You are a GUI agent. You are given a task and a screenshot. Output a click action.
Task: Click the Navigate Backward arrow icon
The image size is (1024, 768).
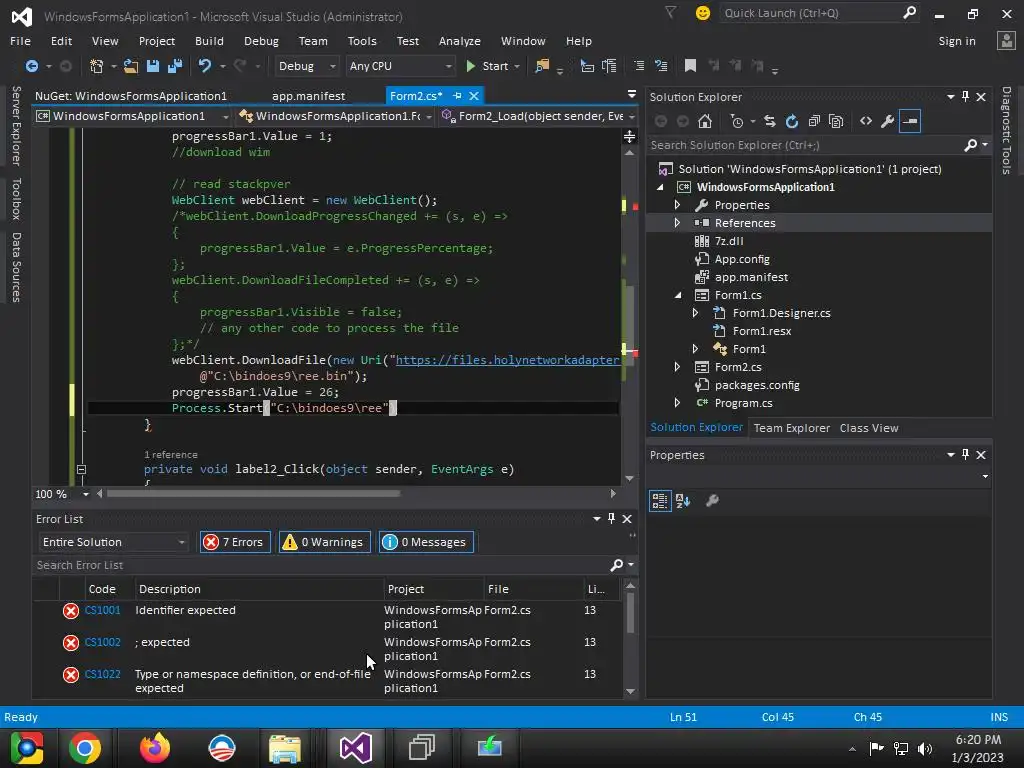pos(31,66)
